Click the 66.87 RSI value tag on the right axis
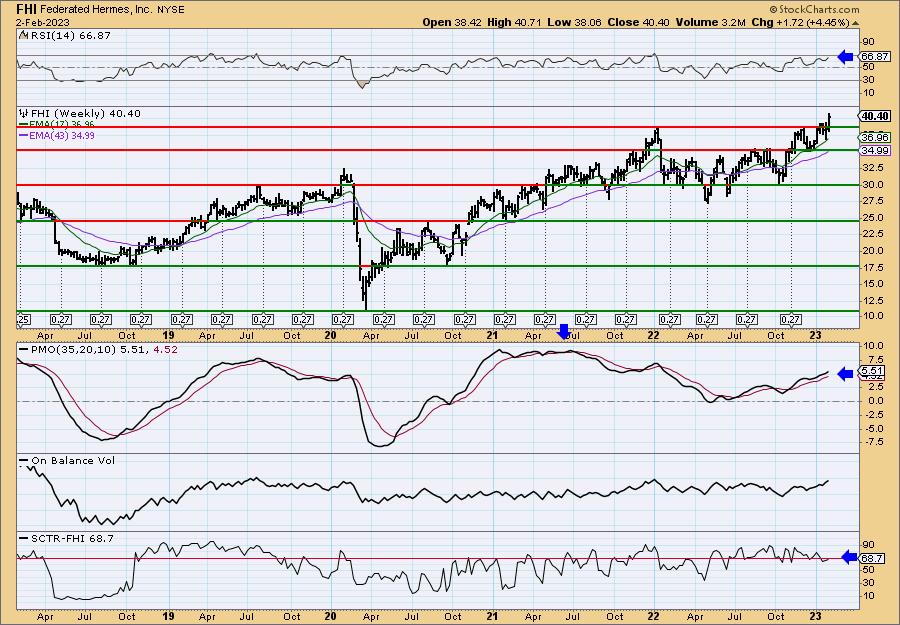Screen dimensions: 900x625 coord(876,56)
